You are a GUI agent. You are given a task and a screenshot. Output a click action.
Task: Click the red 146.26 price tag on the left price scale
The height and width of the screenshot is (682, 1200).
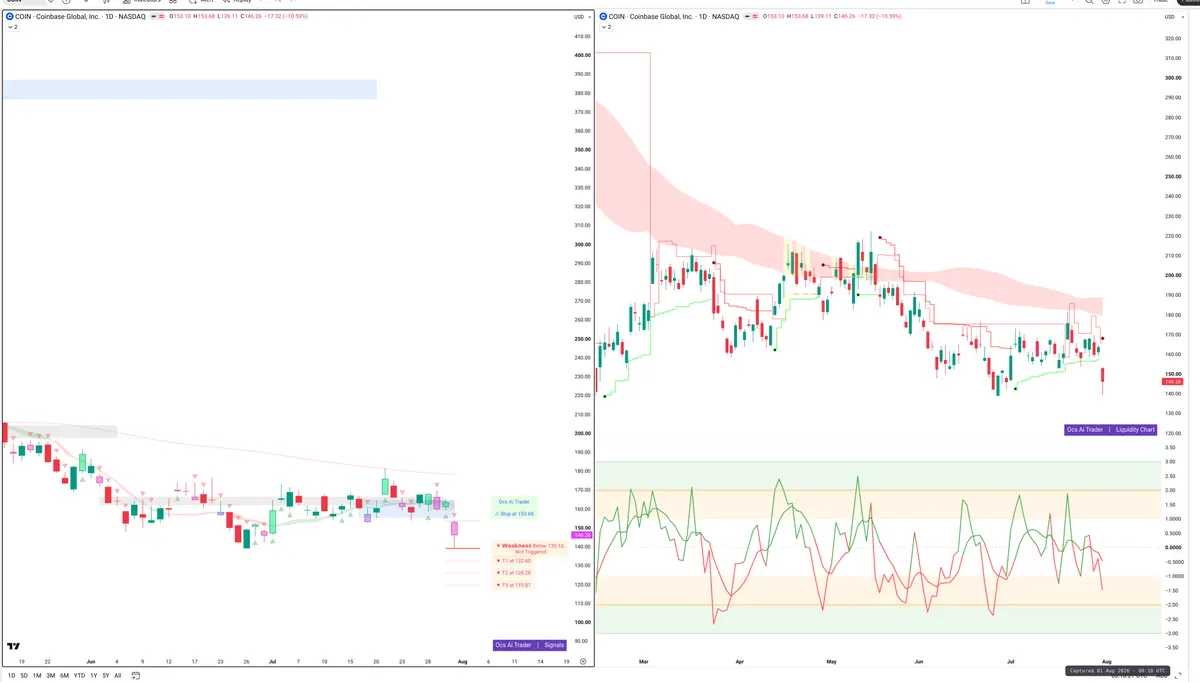click(x=580, y=536)
